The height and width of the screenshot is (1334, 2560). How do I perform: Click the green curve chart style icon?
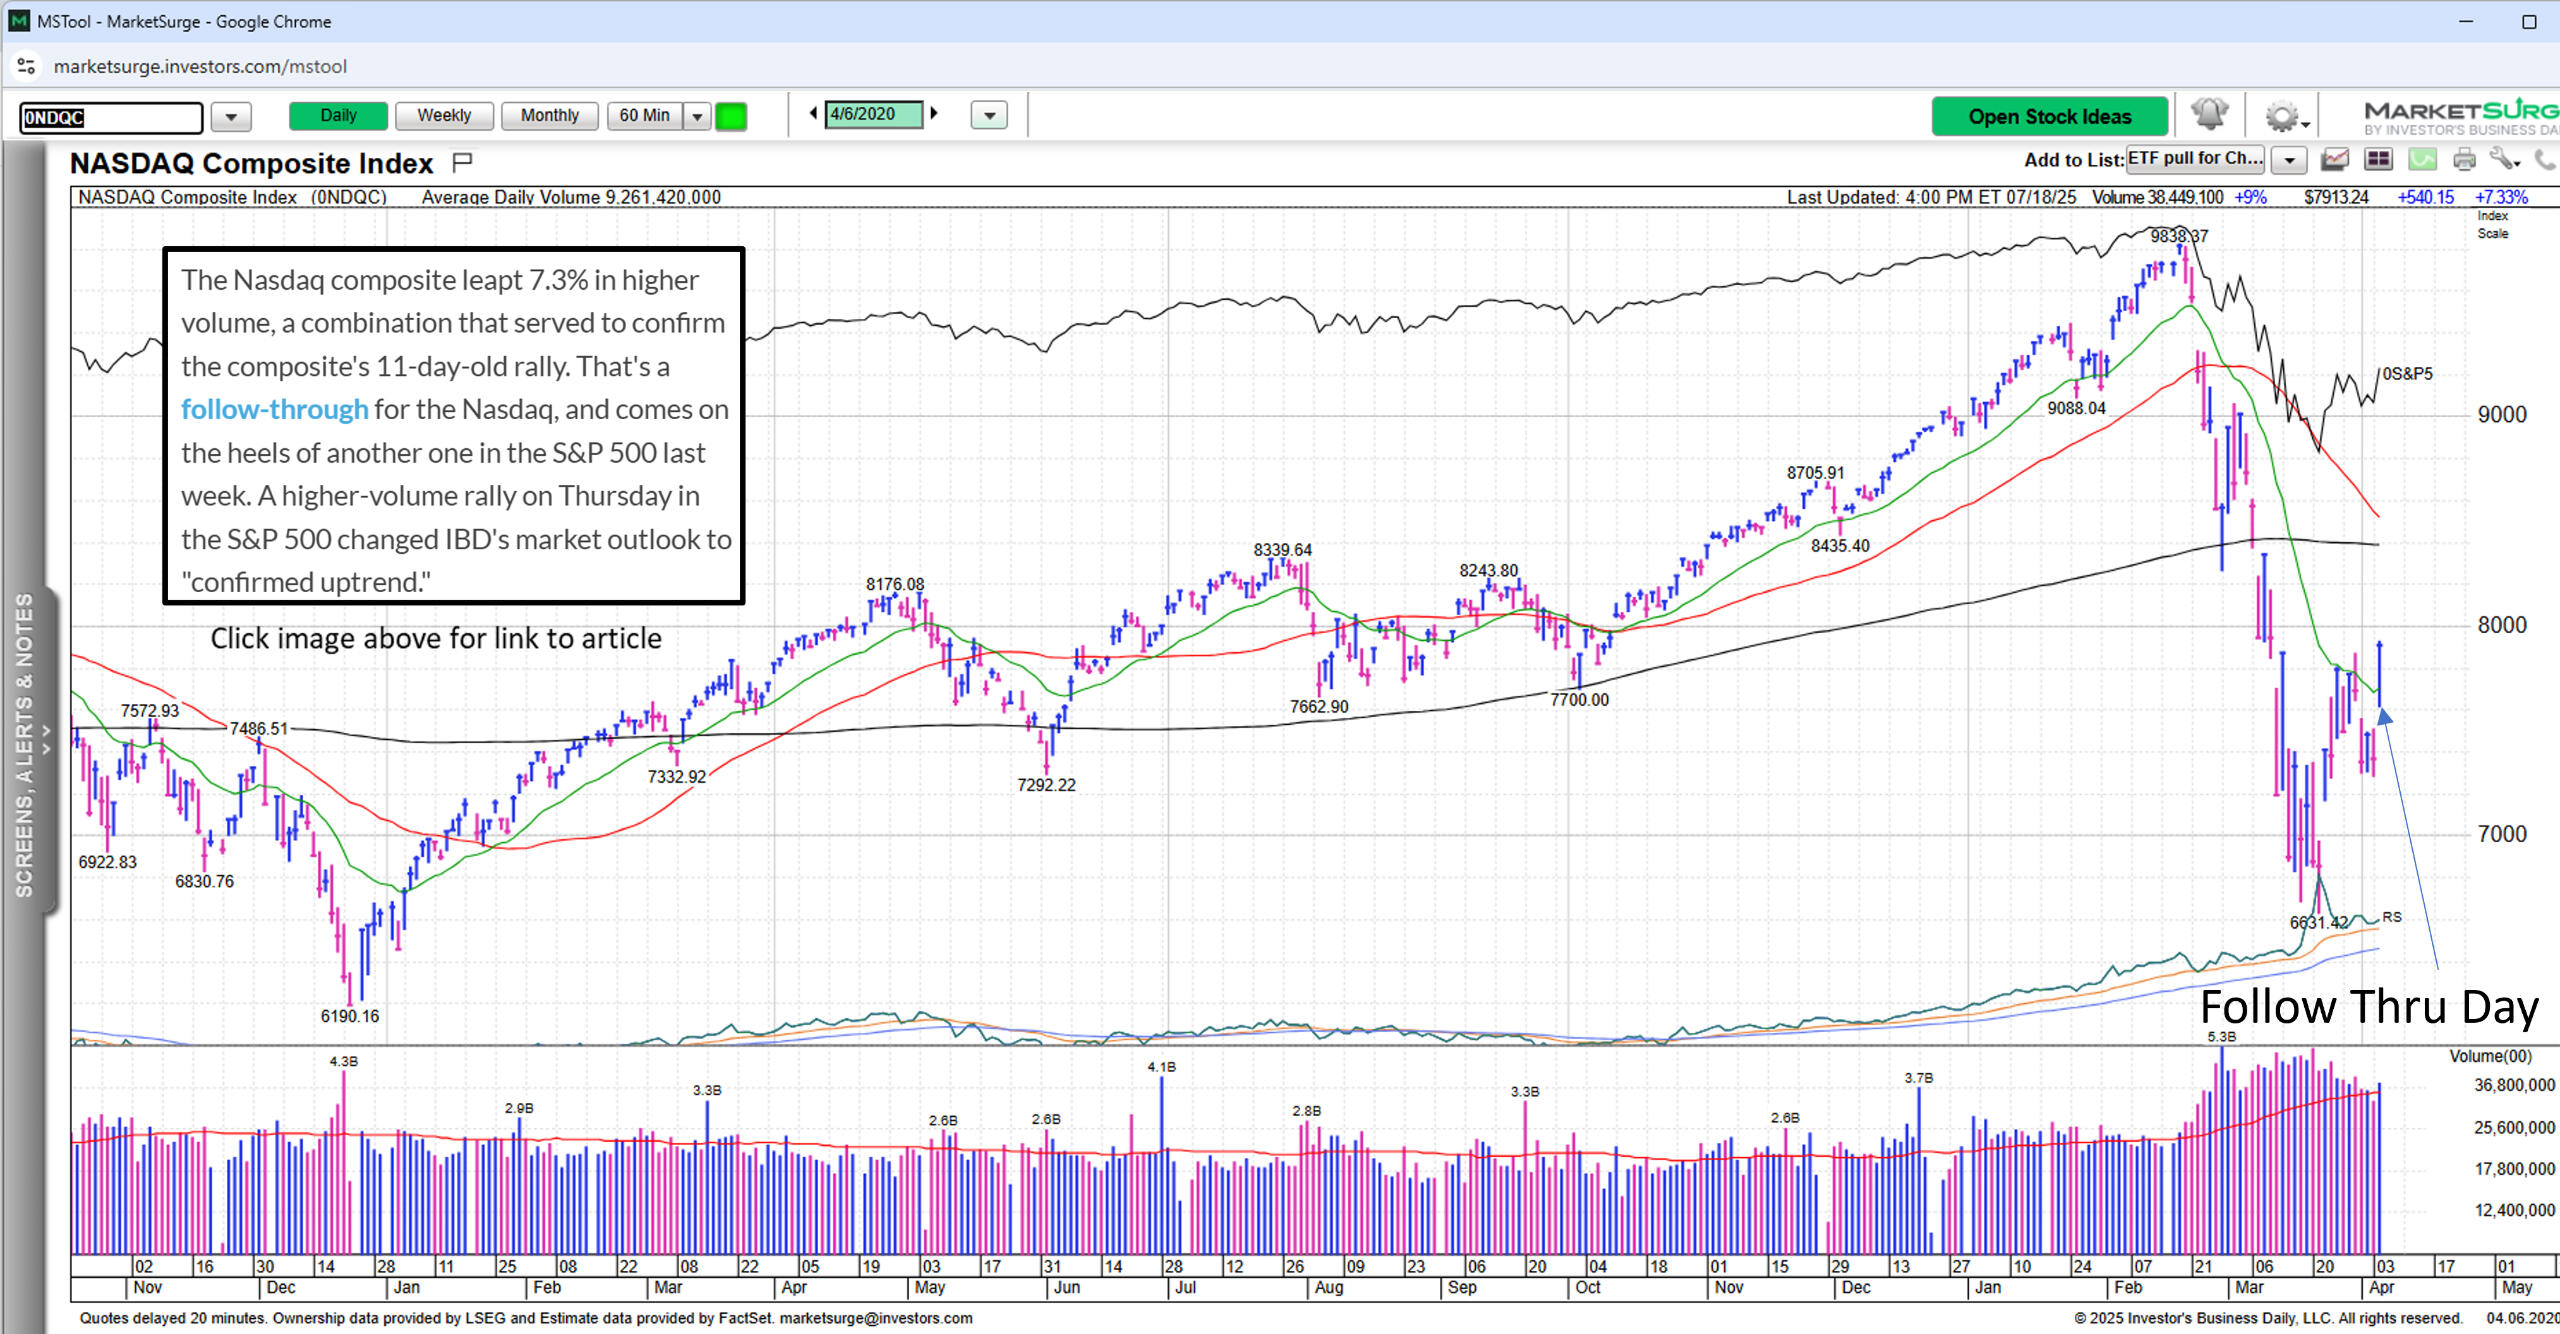click(x=2420, y=158)
